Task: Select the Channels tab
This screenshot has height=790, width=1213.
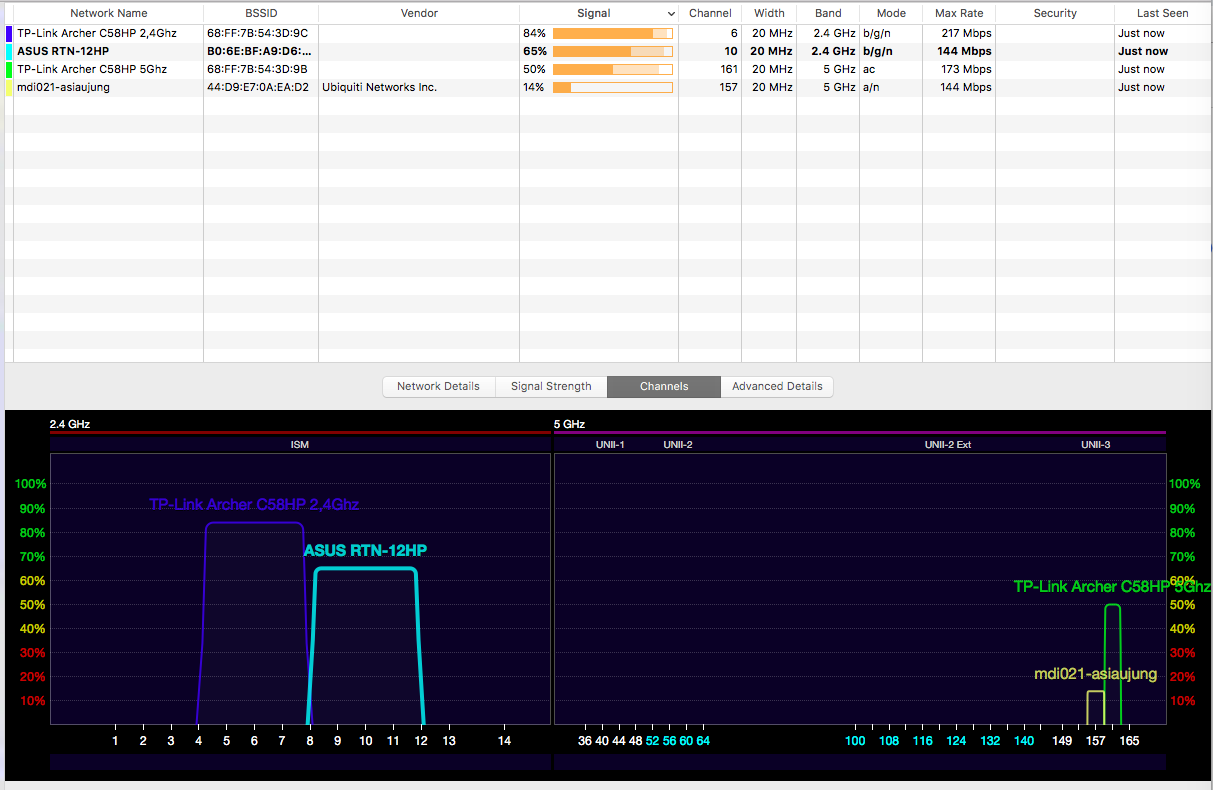Action: coord(664,386)
